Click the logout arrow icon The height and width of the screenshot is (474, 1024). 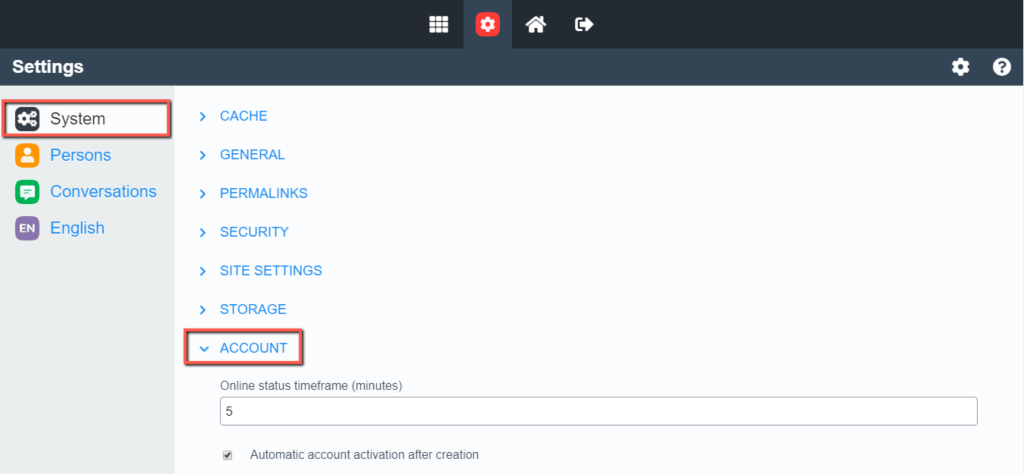pyautogui.click(x=584, y=25)
